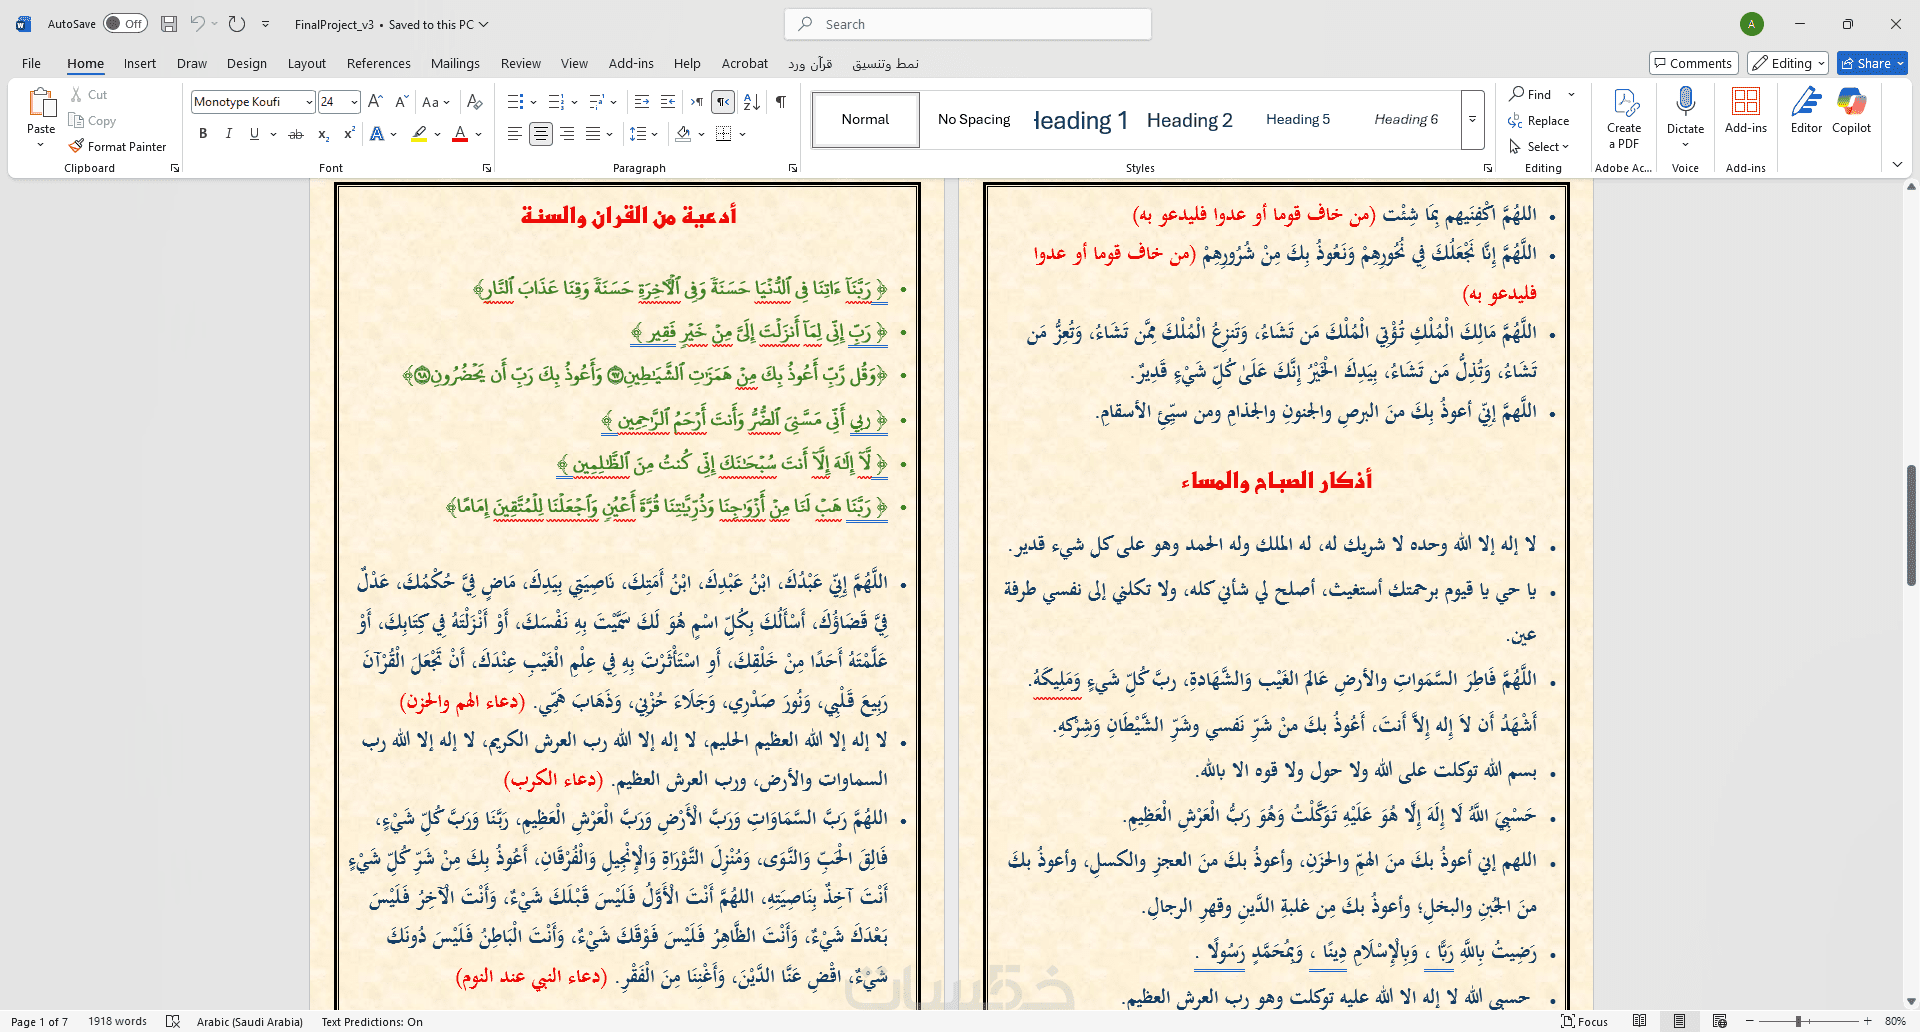Open the Layout ribbon tab
Image resolution: width=1920 pixels, height=1032 pixels.
pos(306,63)
